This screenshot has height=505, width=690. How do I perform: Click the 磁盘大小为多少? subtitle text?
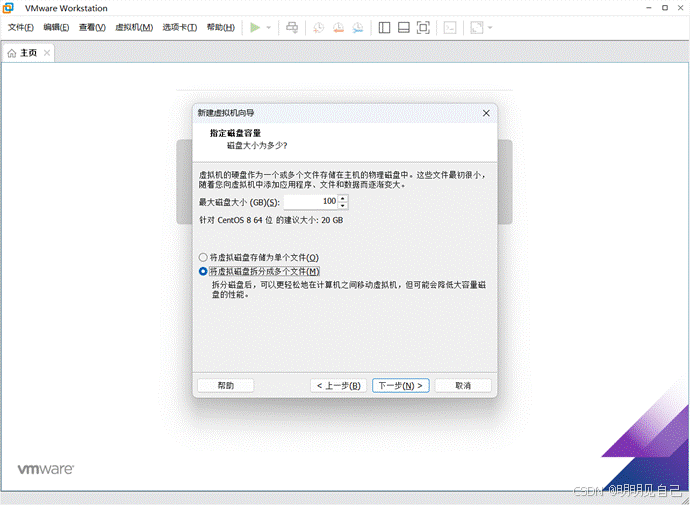click(x=257, y=146)
